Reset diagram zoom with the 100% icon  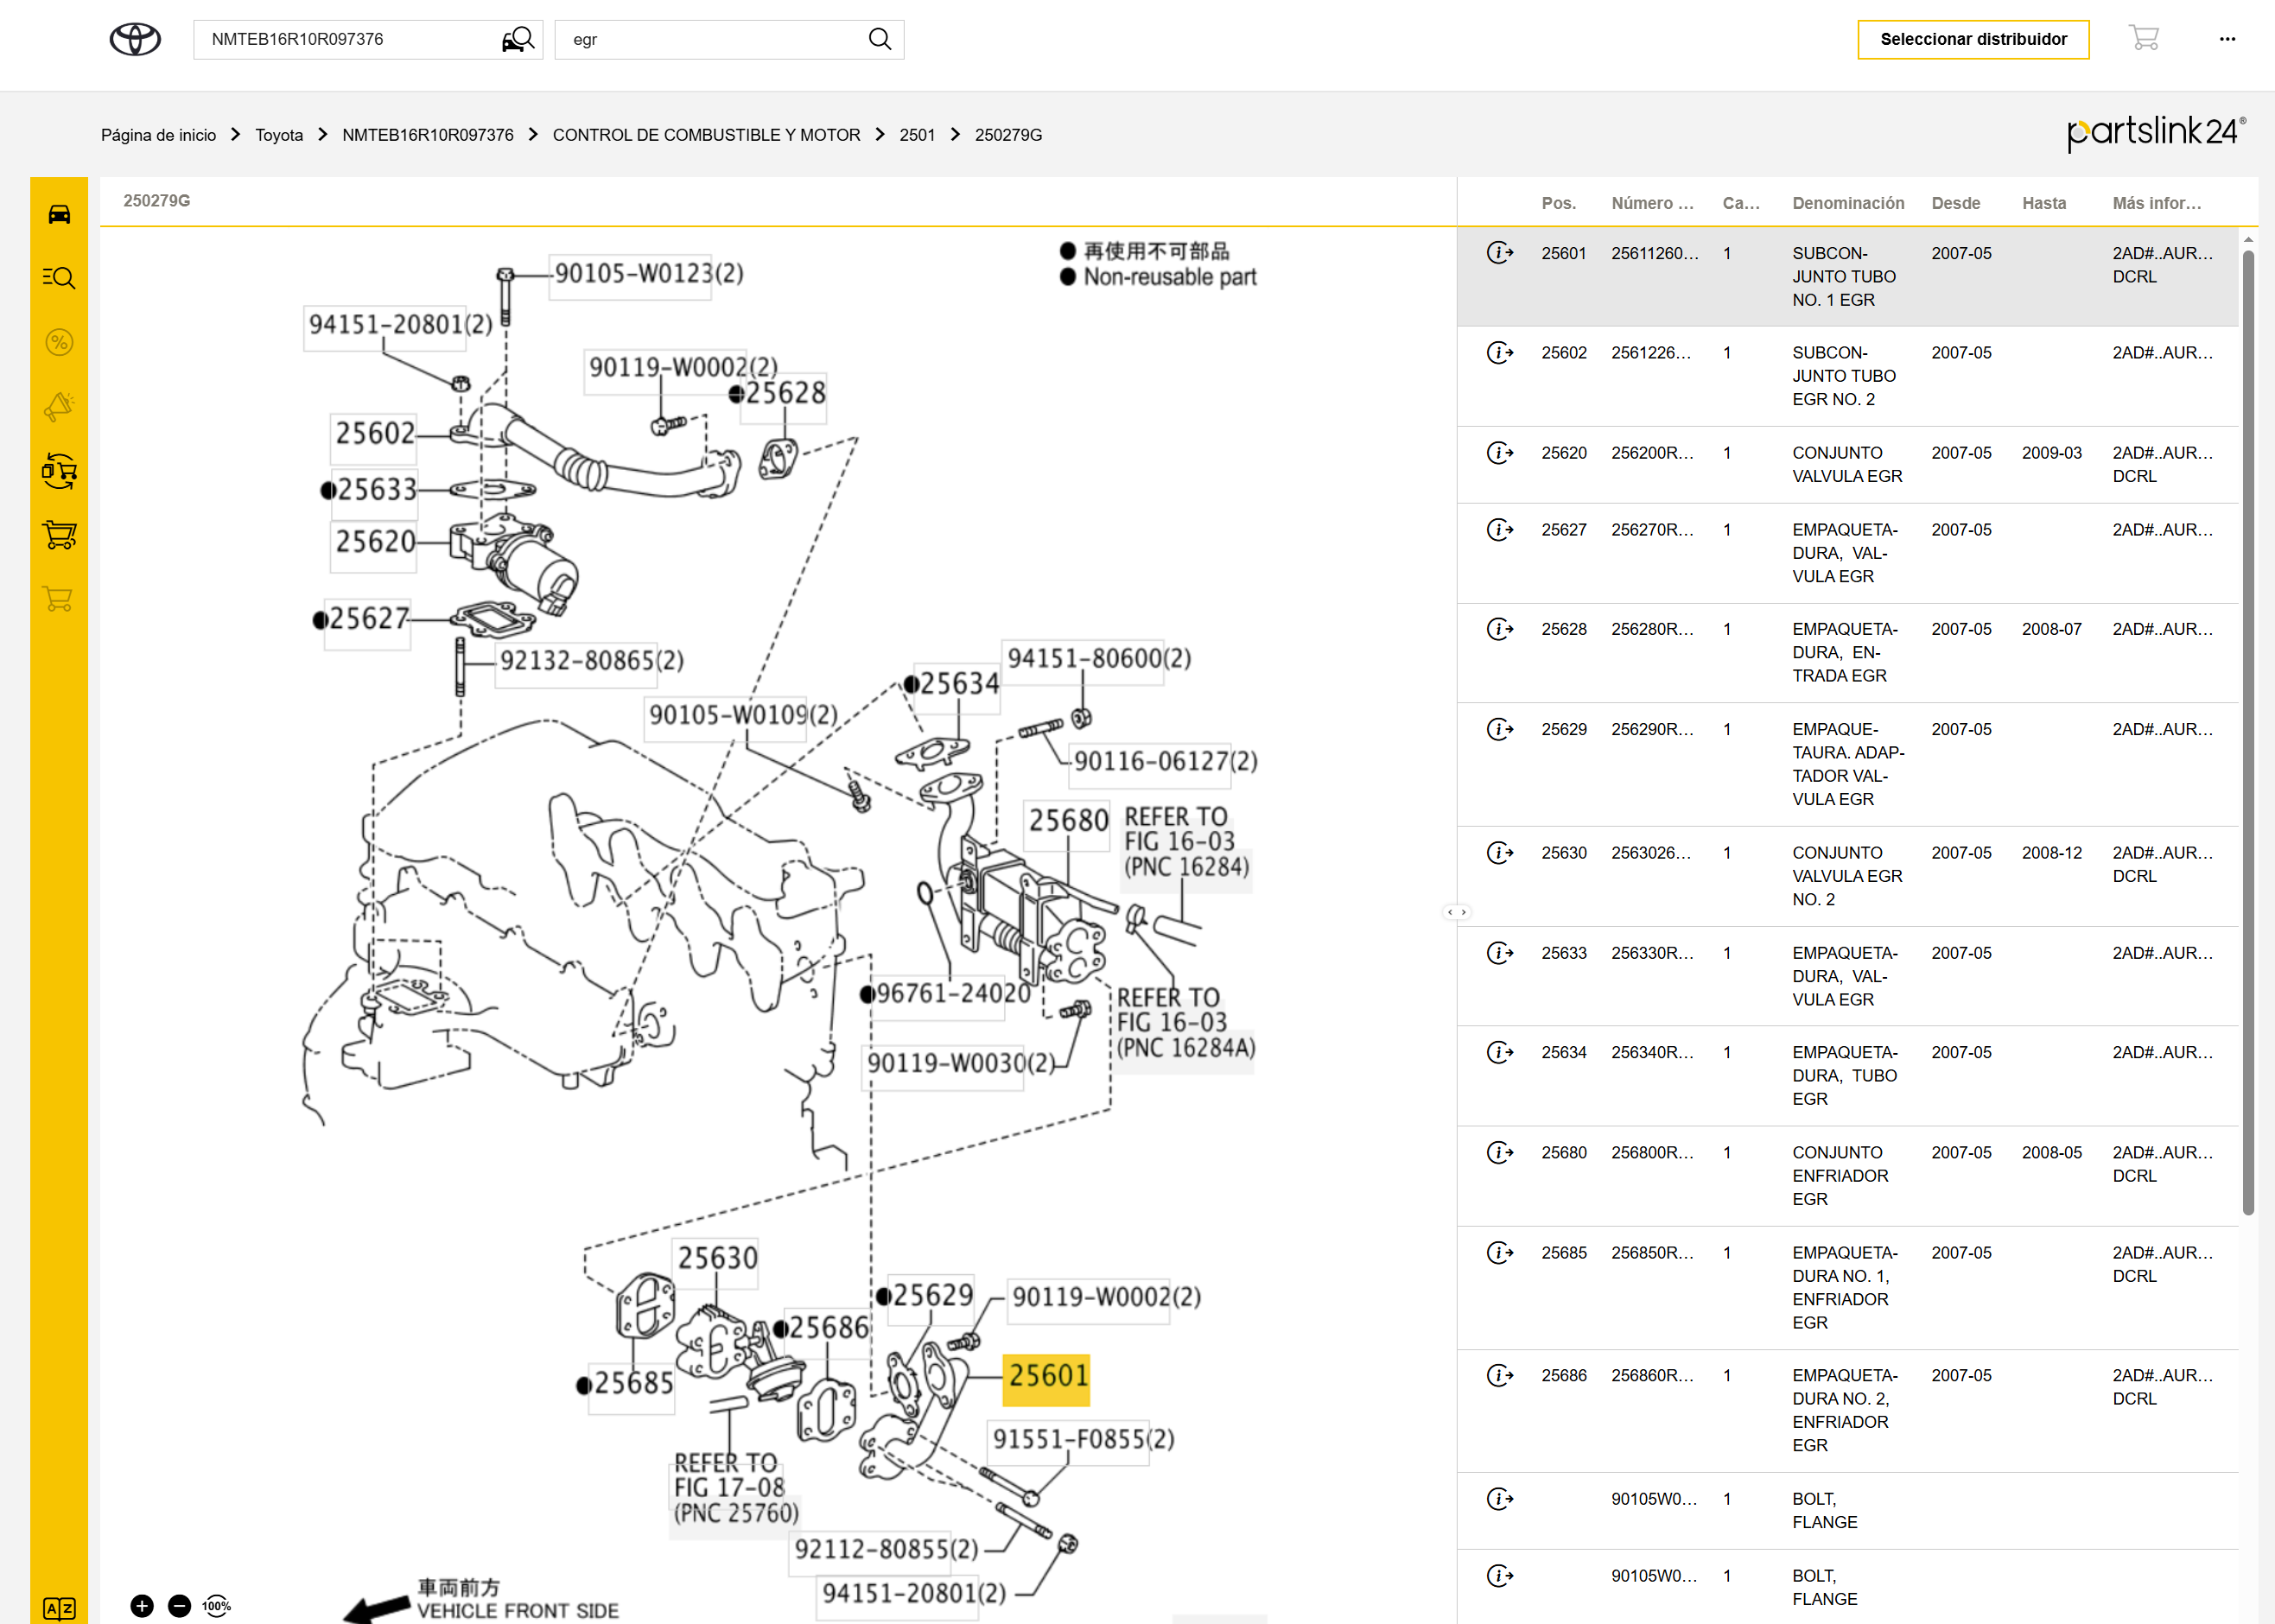coord(216,1606)
